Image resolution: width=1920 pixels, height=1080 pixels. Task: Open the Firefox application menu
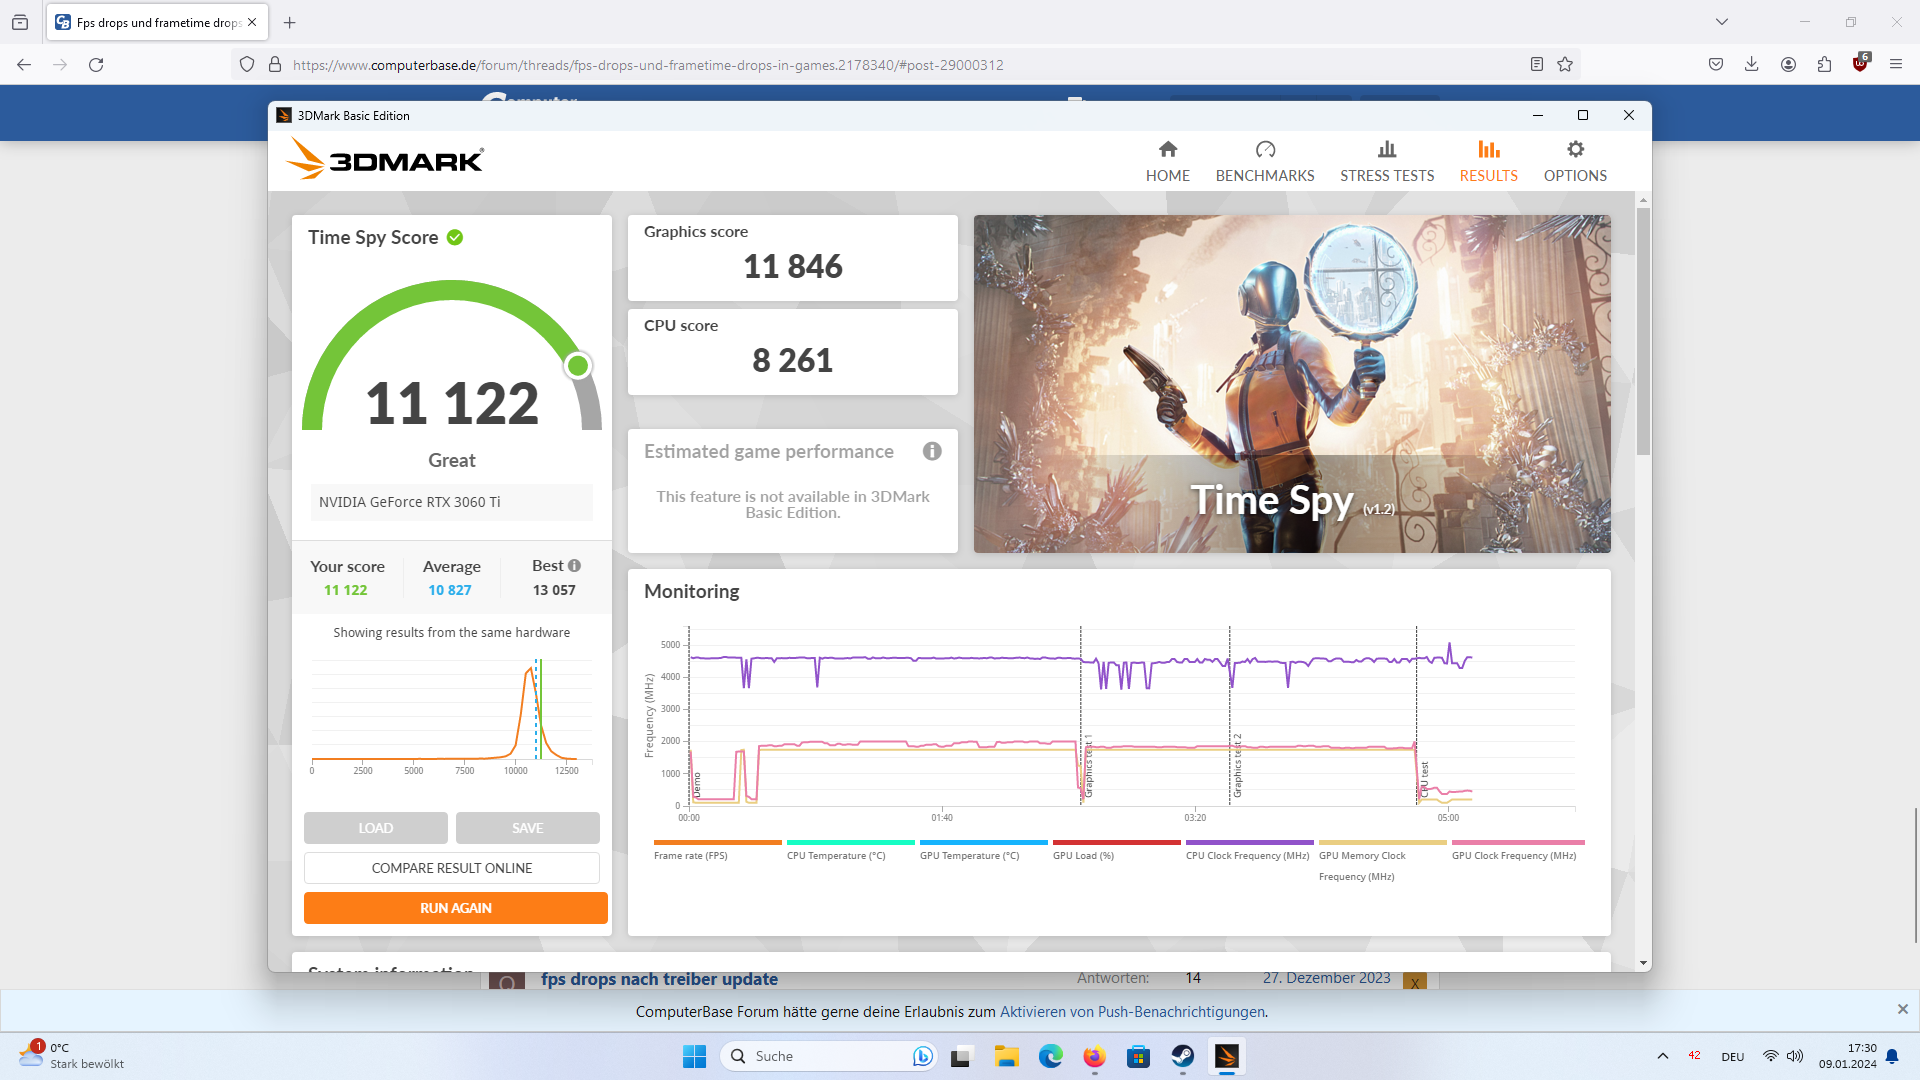tap(1896, 65)
